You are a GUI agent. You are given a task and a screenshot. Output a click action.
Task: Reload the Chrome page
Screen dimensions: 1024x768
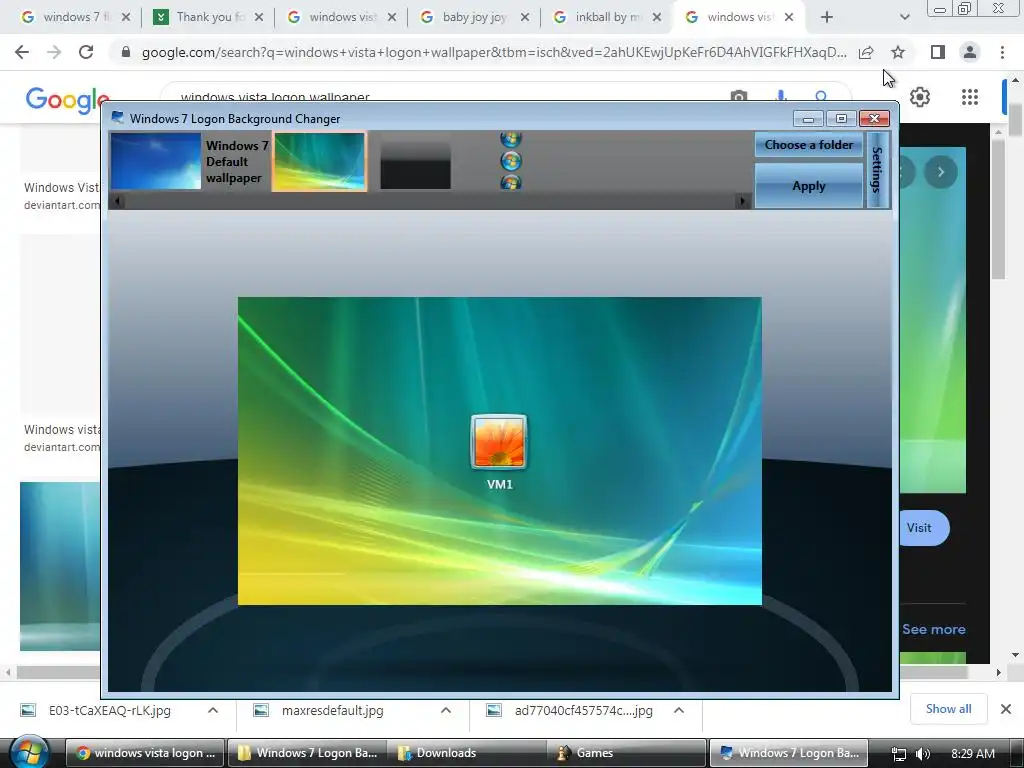pyautogui.click(x=86, y=52)
